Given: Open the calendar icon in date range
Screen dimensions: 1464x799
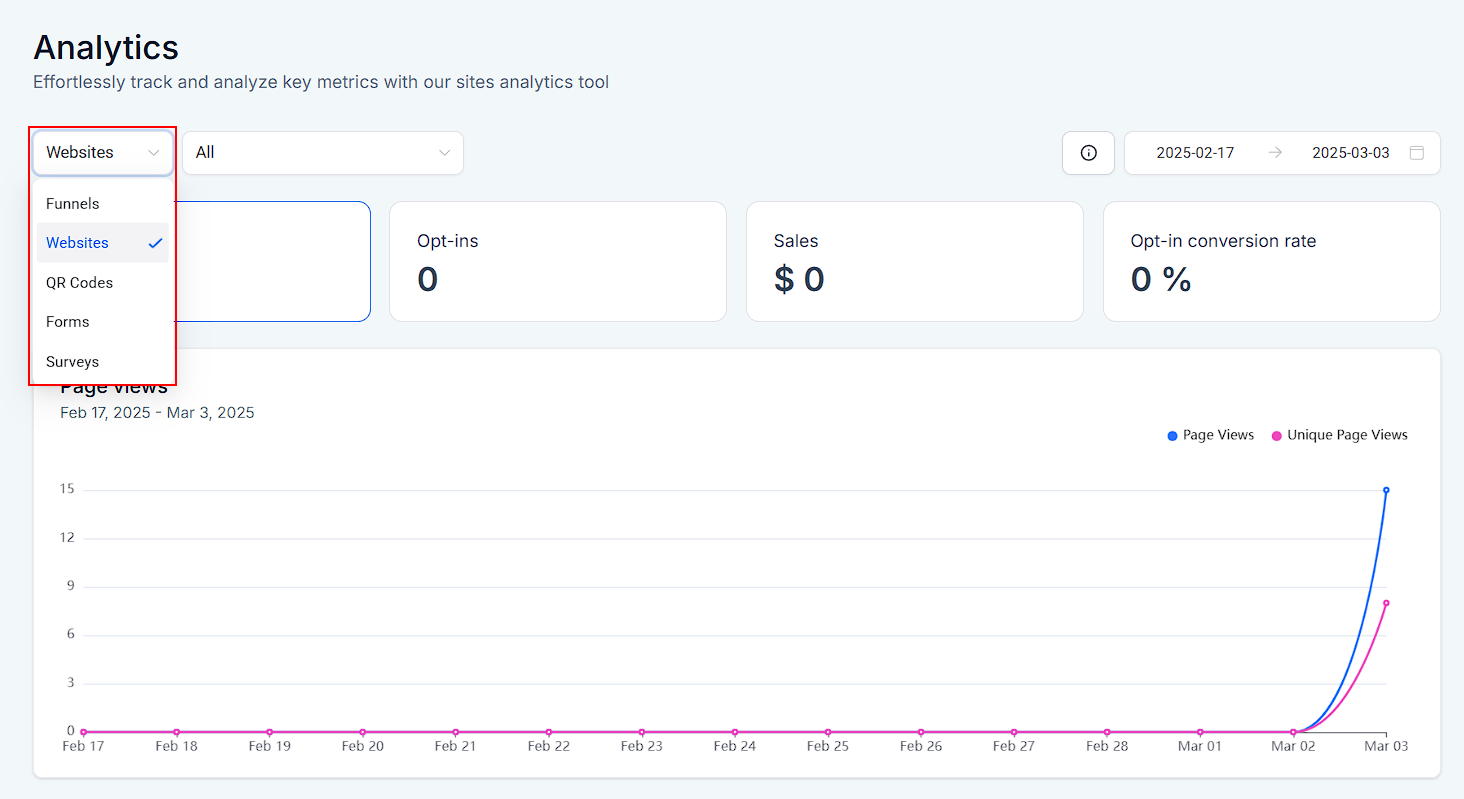Looking at the screenshot, I should pos(1416,153).
